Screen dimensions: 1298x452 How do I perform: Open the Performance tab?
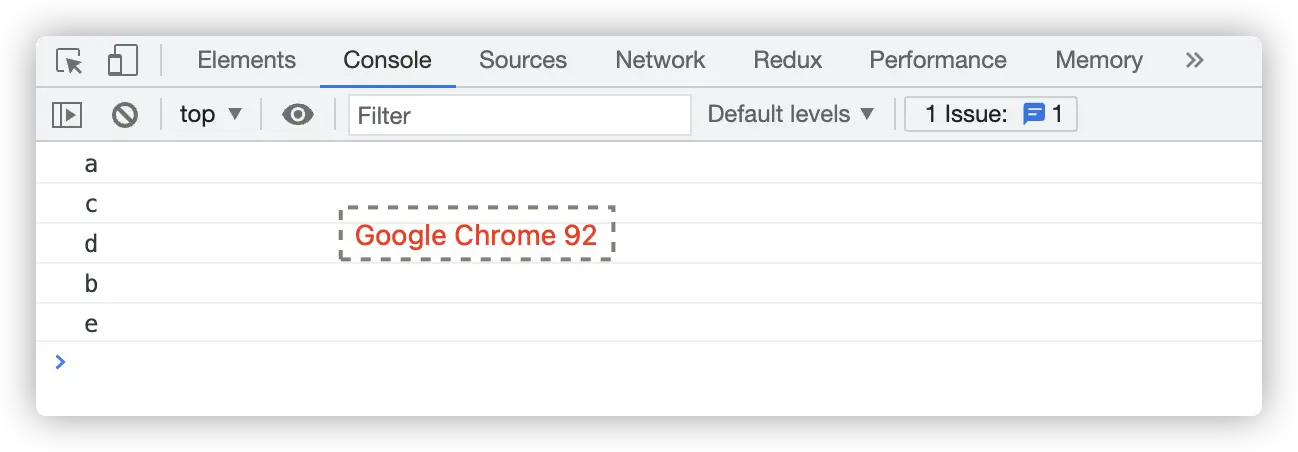click(937, 60)
